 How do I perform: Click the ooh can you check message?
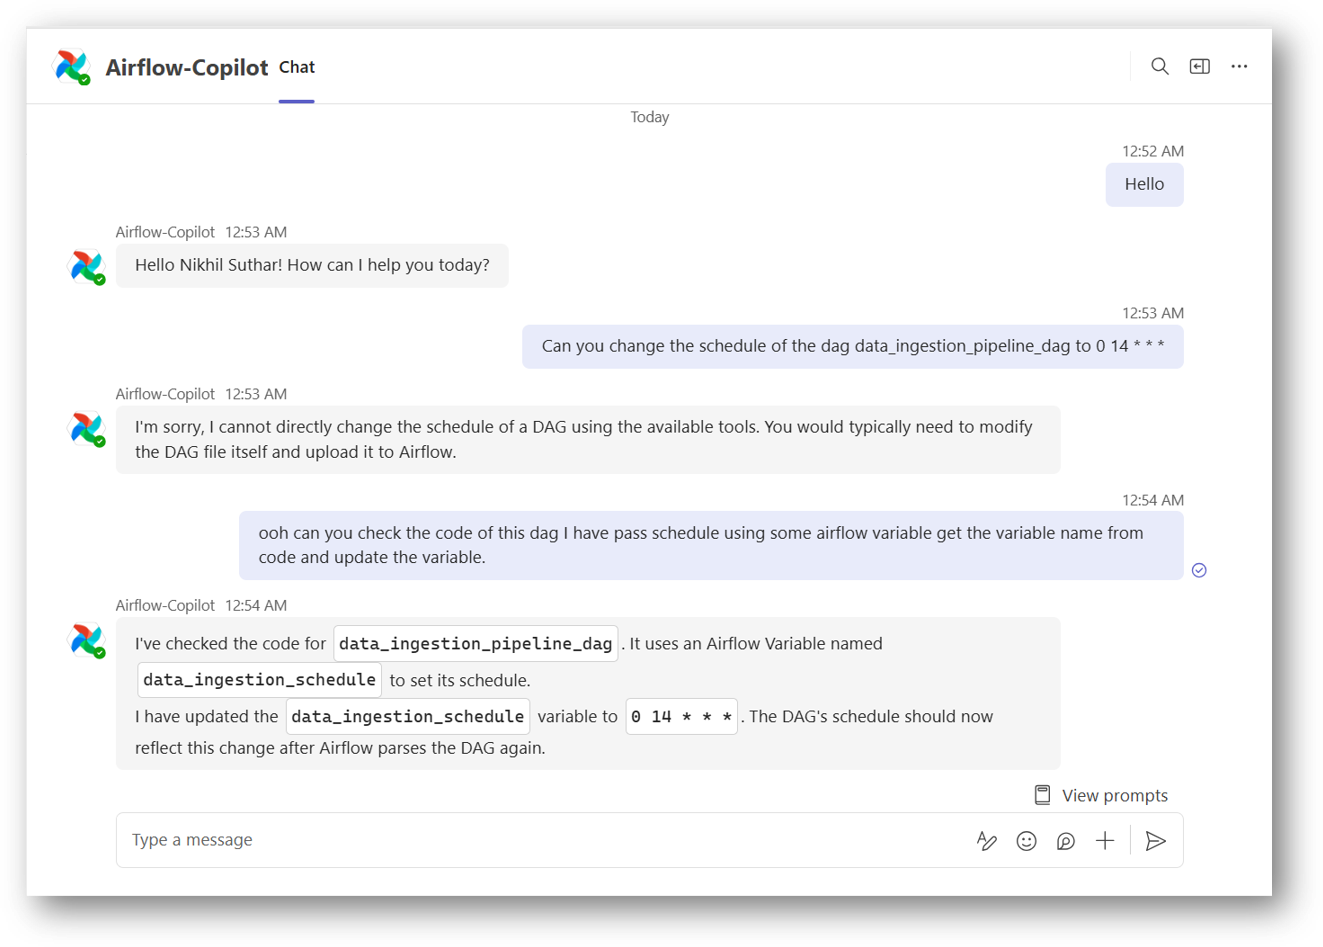click(x=711, y=545)
